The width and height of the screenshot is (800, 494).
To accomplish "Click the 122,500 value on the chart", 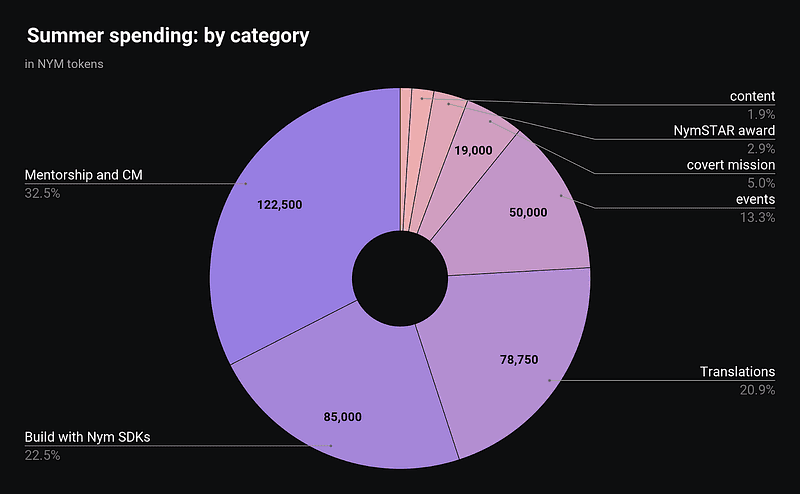I will coord(280,204).
